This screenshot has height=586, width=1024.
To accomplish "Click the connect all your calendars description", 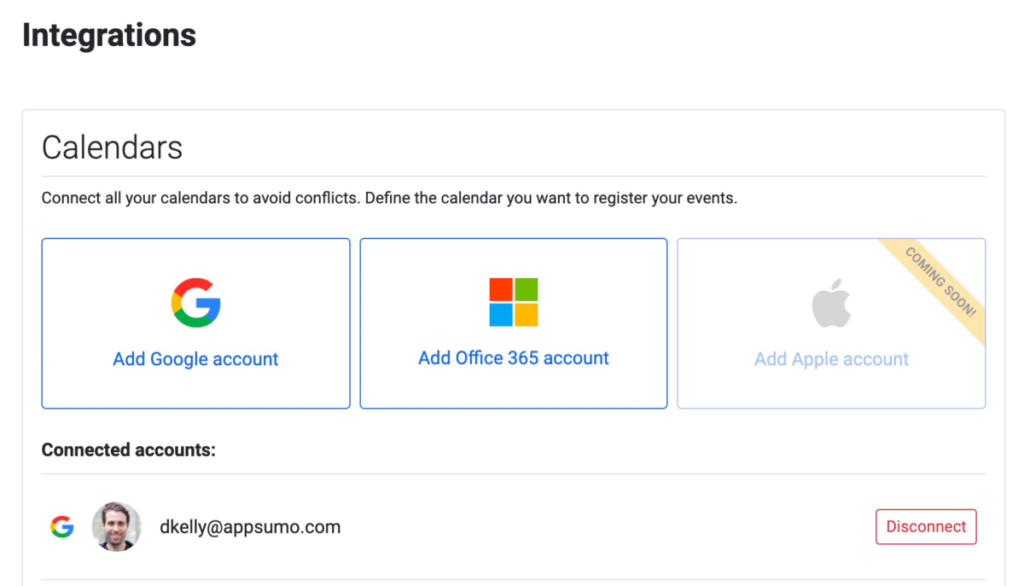I will (389, 198).
